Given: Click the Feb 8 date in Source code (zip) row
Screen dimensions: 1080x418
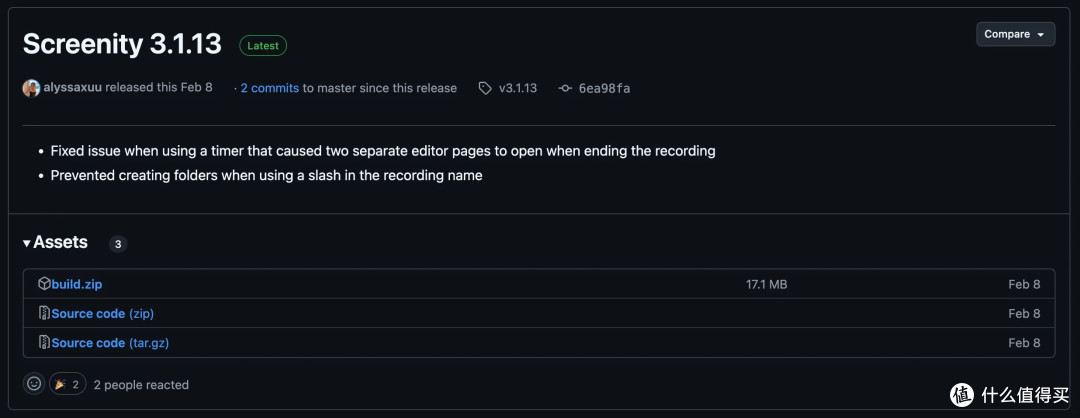Looking at the screenshot, I should pyautogui.click(x=1024, y=313).
